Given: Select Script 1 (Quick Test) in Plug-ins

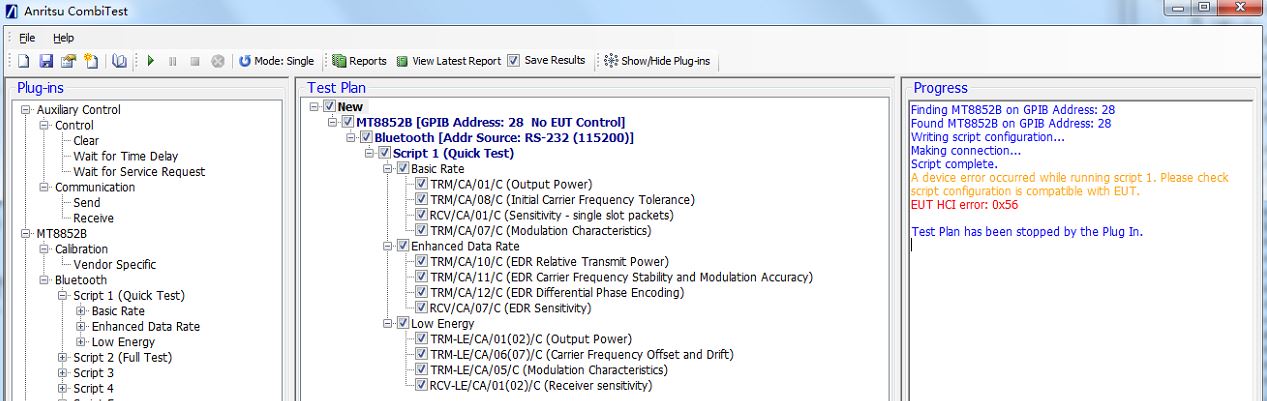Looking at the screenshot, I should [129, 296].
